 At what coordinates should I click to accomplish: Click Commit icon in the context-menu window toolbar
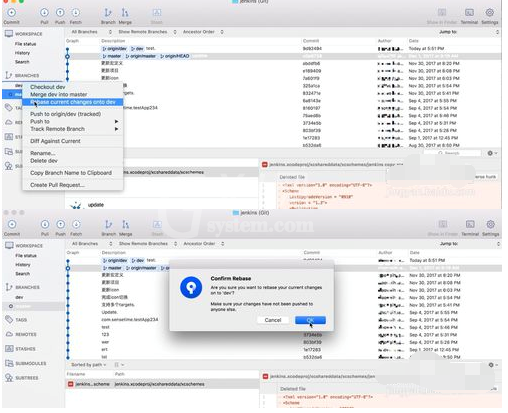tap(12, 13)
